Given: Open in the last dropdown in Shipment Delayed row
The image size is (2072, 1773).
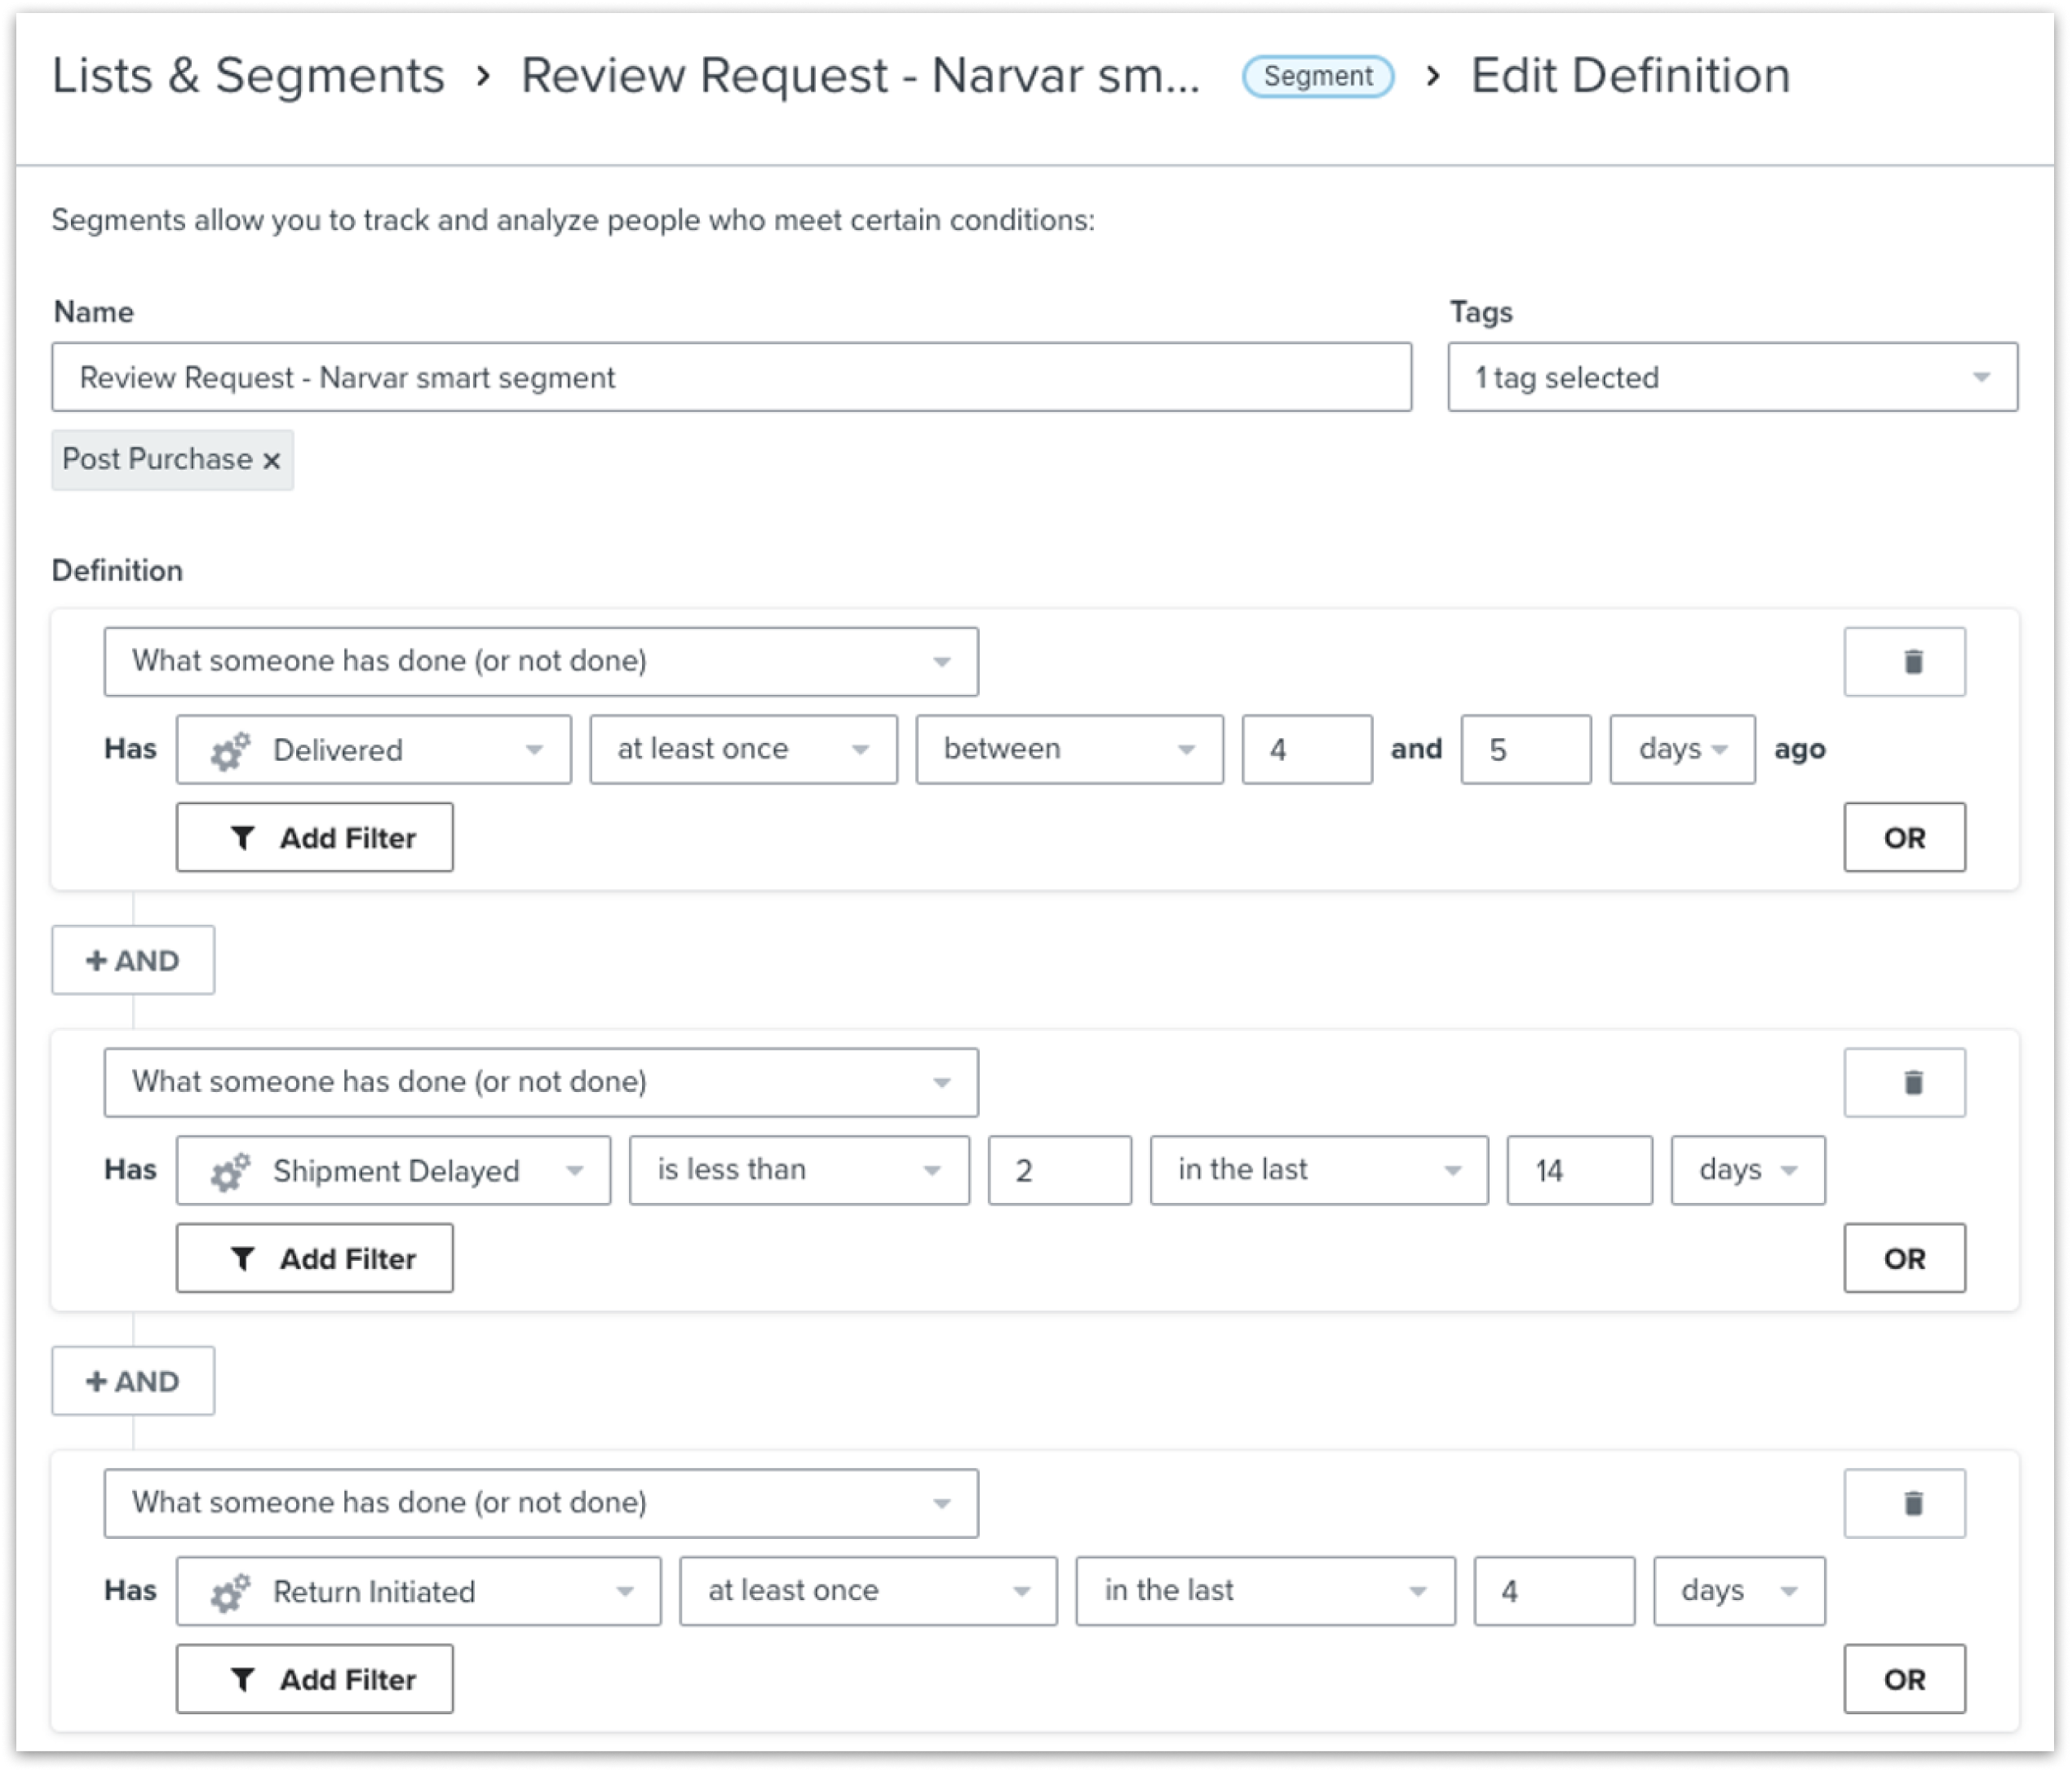Looking at the screenshot, I should pyautogui.click(x=1318, y=1170).
